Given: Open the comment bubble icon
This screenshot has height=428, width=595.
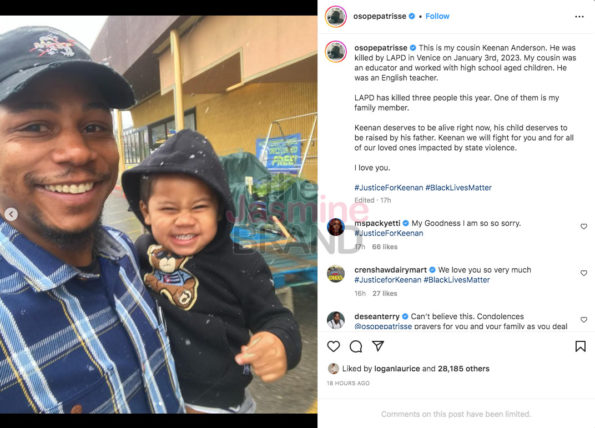Looking at the screenshot, I should pyautogui.click(x=356, y=346).
